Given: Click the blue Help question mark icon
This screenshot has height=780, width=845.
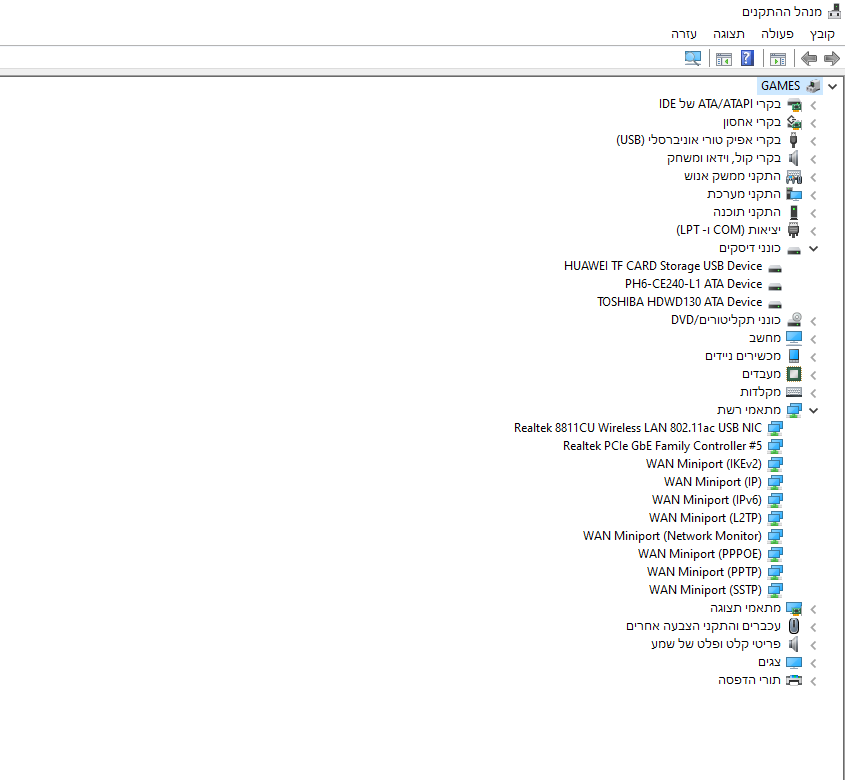Looking at the screenshot, I should coord(747,58).
